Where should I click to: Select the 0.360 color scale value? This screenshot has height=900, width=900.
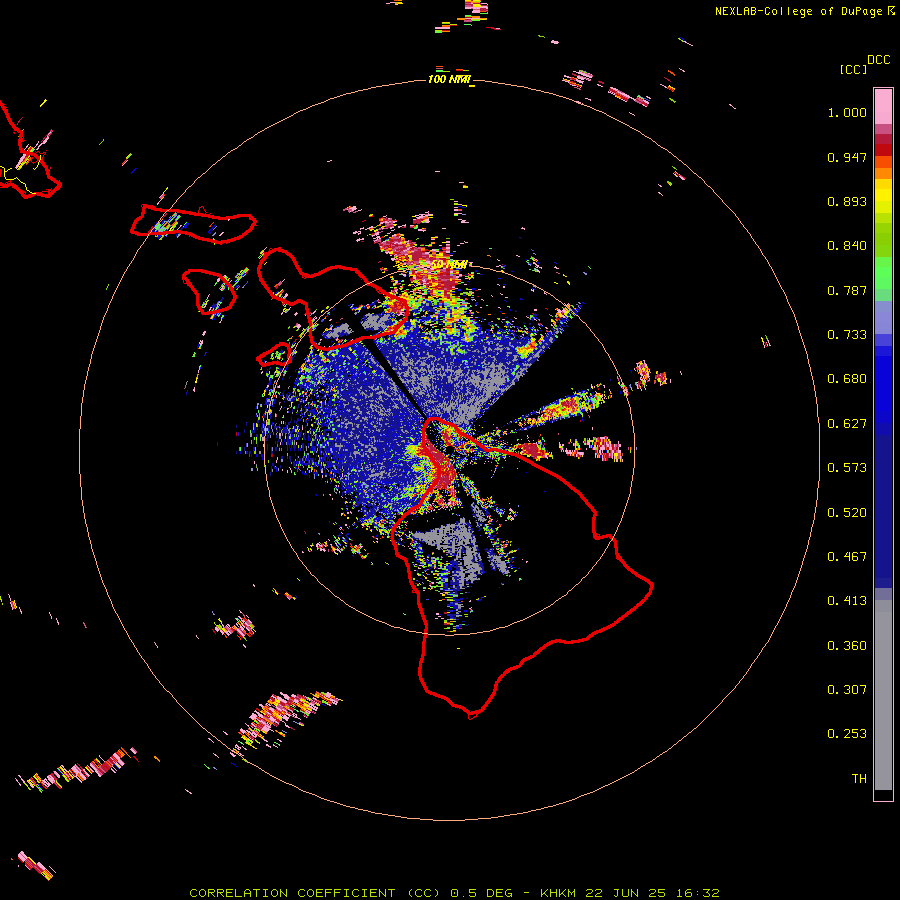(x=847, y=646)
